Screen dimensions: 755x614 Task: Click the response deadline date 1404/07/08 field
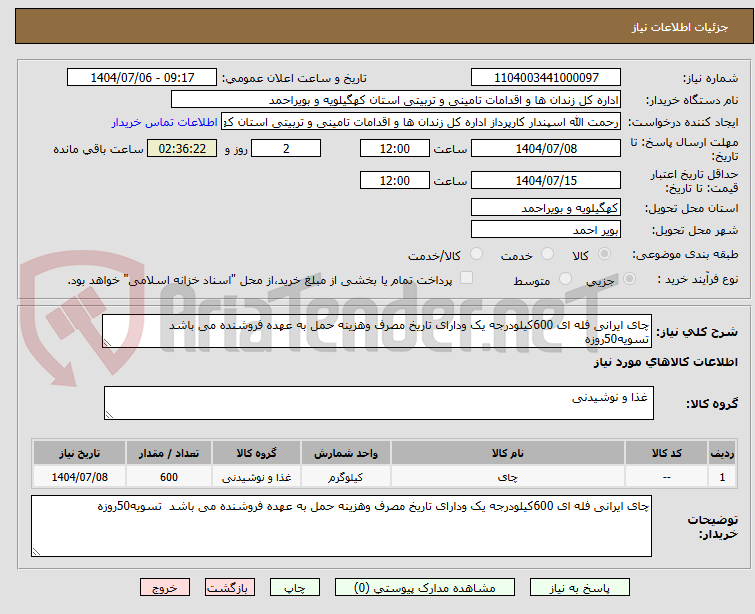pyautogui.click(x=546, y=148)
